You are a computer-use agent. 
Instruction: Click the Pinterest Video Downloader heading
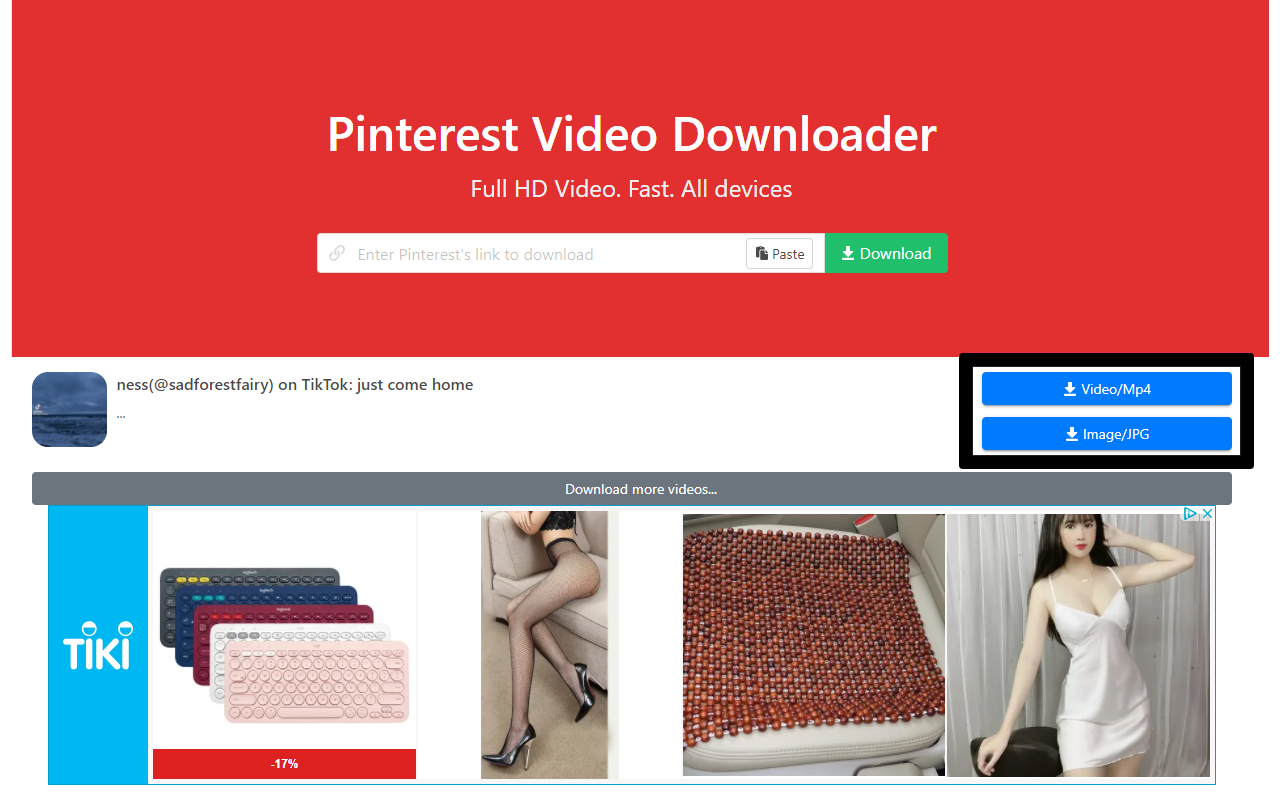632,134
